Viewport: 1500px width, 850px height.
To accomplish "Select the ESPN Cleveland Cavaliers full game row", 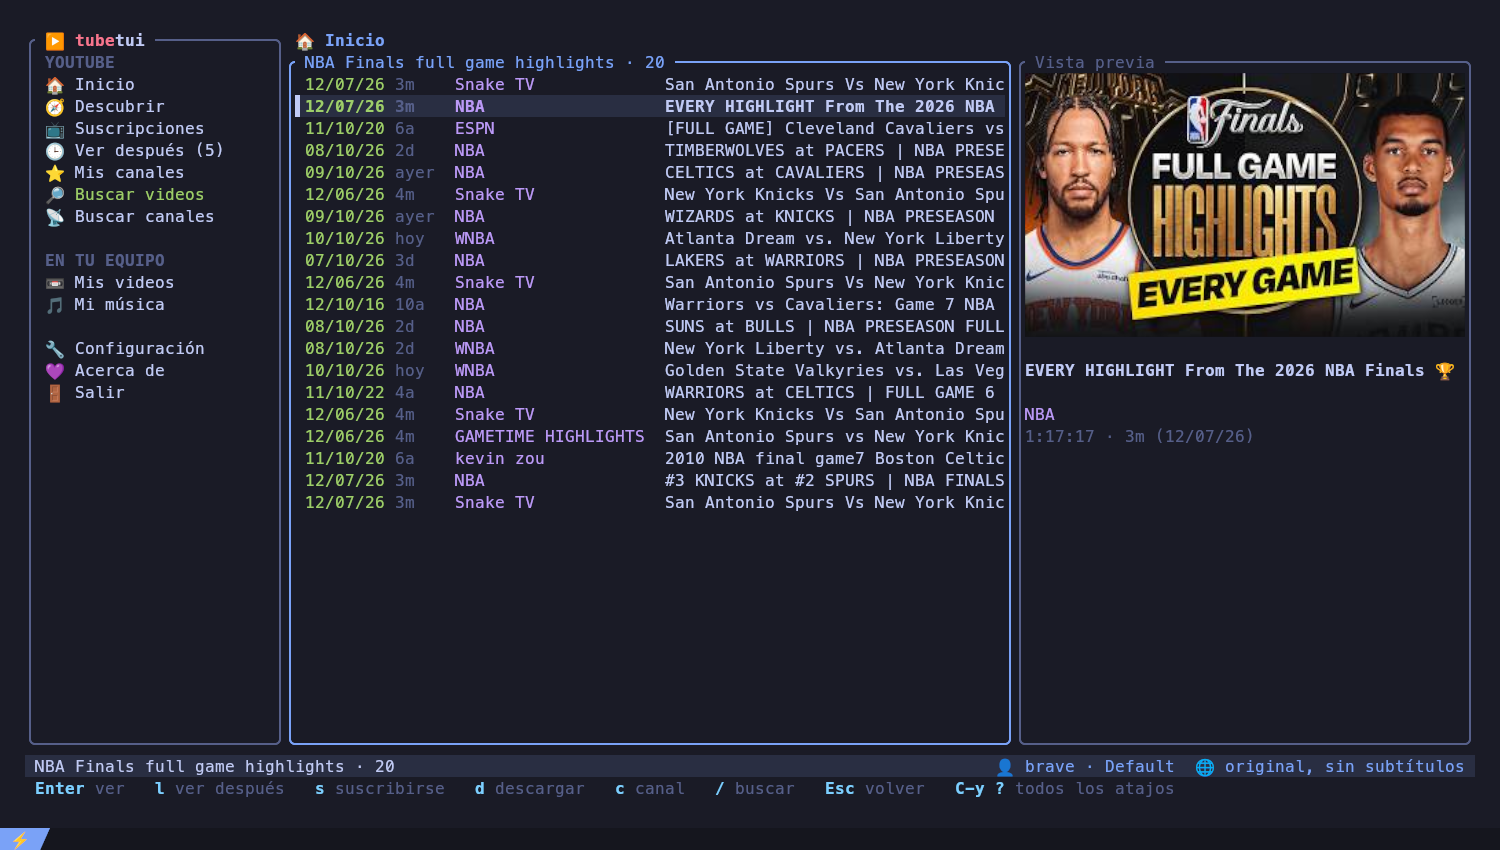I will (650, 129).
